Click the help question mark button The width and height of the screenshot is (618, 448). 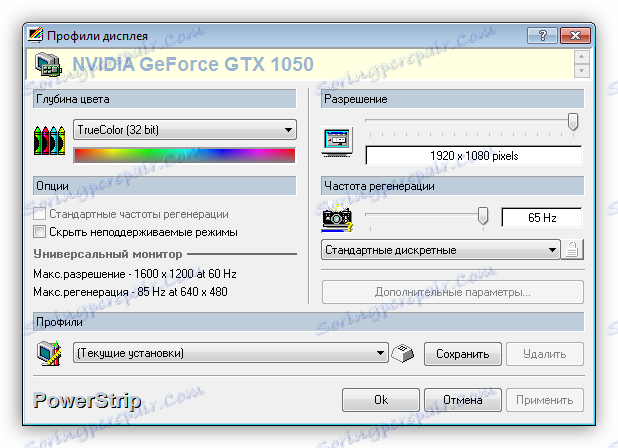tap(542, 36)
